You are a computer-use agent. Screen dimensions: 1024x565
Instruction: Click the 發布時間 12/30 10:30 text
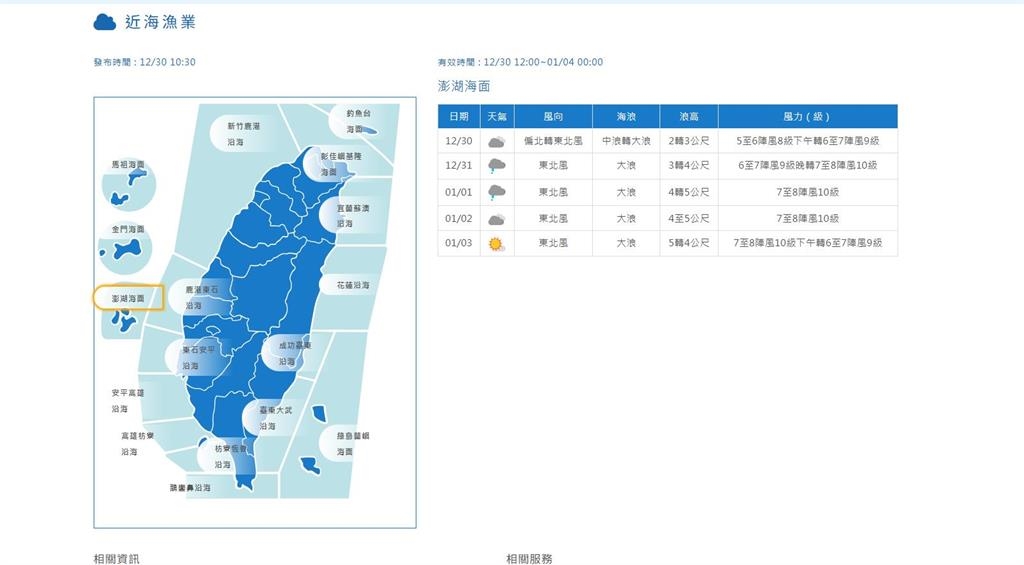tap(144, 62)
